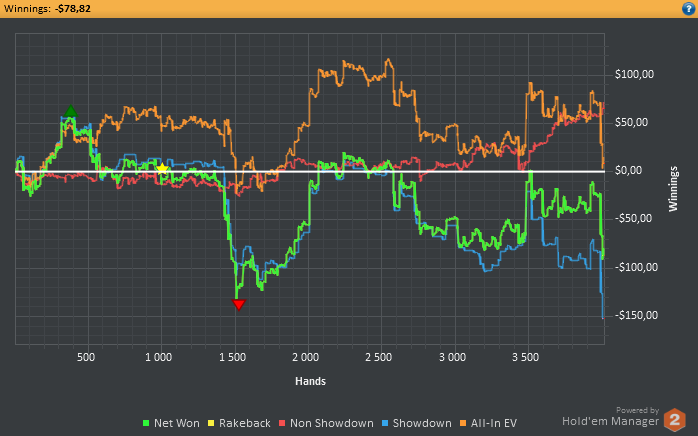This screenshot has height=436, width=698.
Task: Click the $0,00 axis label
Action: click(x=628, y=171)
